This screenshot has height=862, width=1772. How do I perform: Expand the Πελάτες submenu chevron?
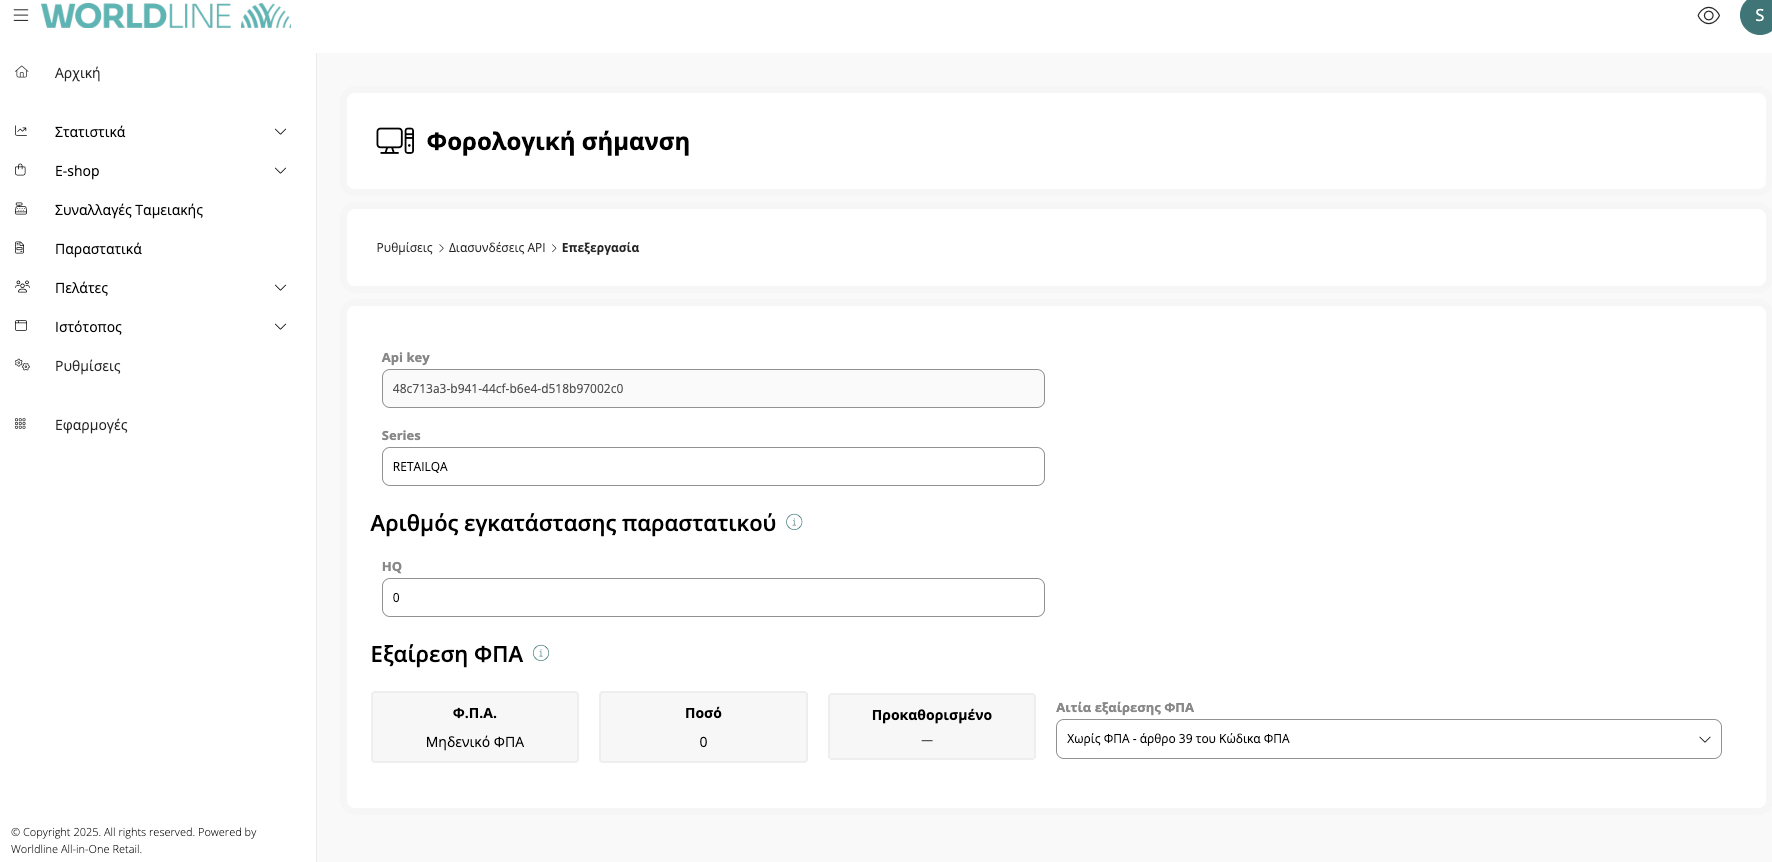(x=281, y=288)
